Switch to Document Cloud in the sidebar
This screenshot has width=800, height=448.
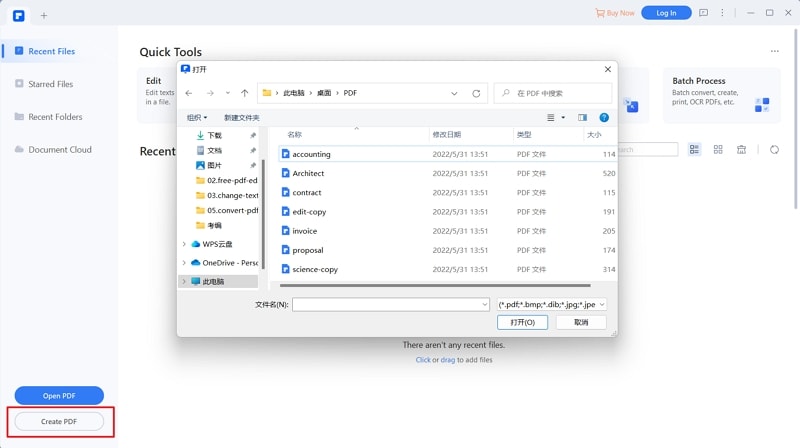pyautogui.click(x=59, y=150)
